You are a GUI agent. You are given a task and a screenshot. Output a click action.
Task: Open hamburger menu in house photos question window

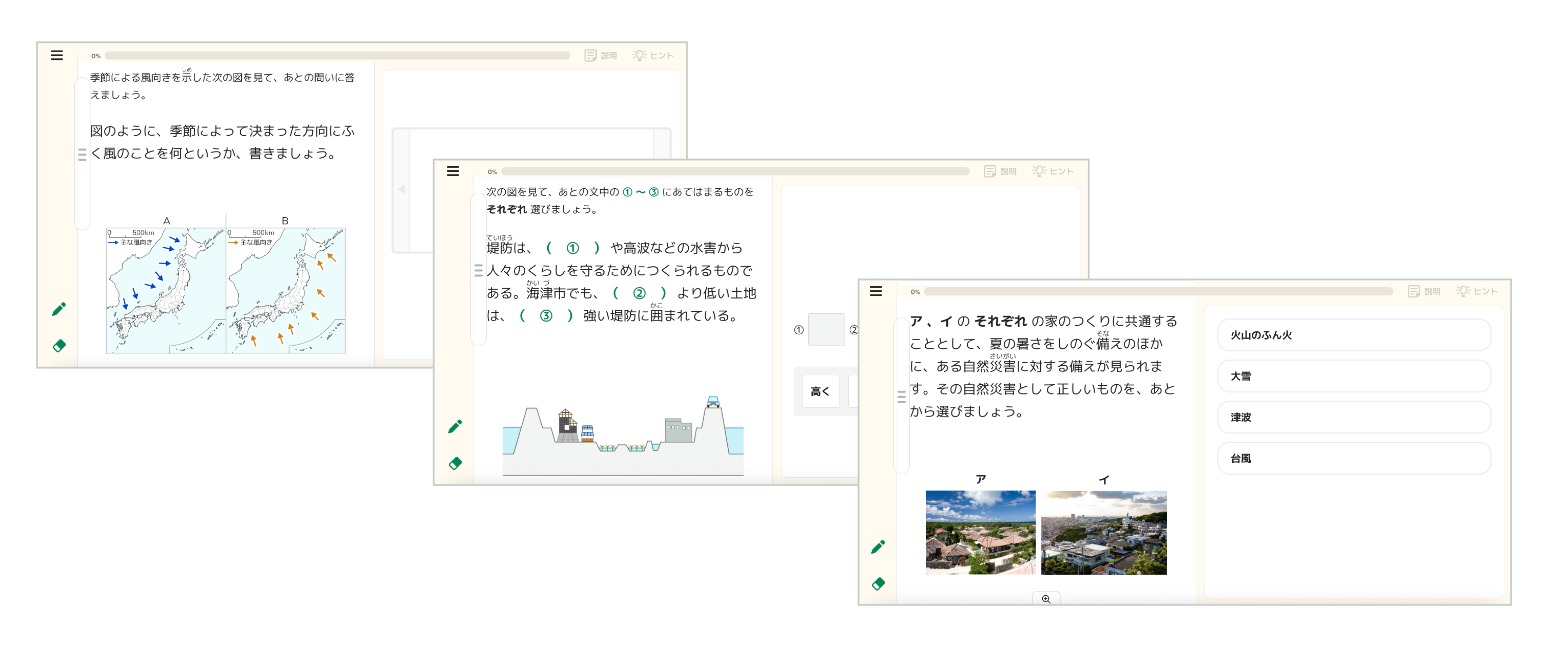point(876,291)
